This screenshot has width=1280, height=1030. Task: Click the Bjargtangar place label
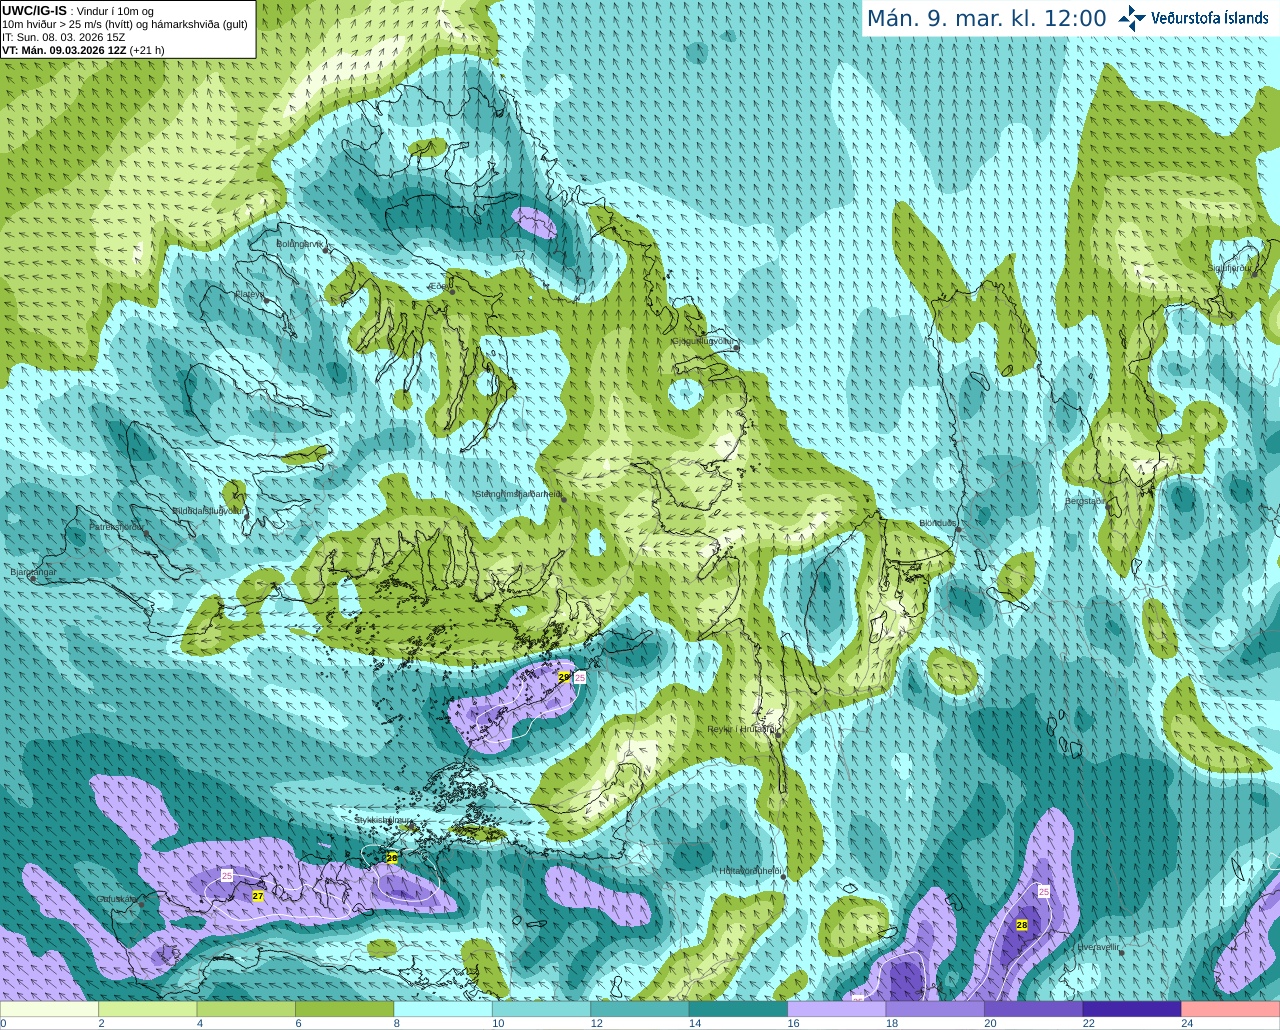pyautogui.click(x=33, y=572)
